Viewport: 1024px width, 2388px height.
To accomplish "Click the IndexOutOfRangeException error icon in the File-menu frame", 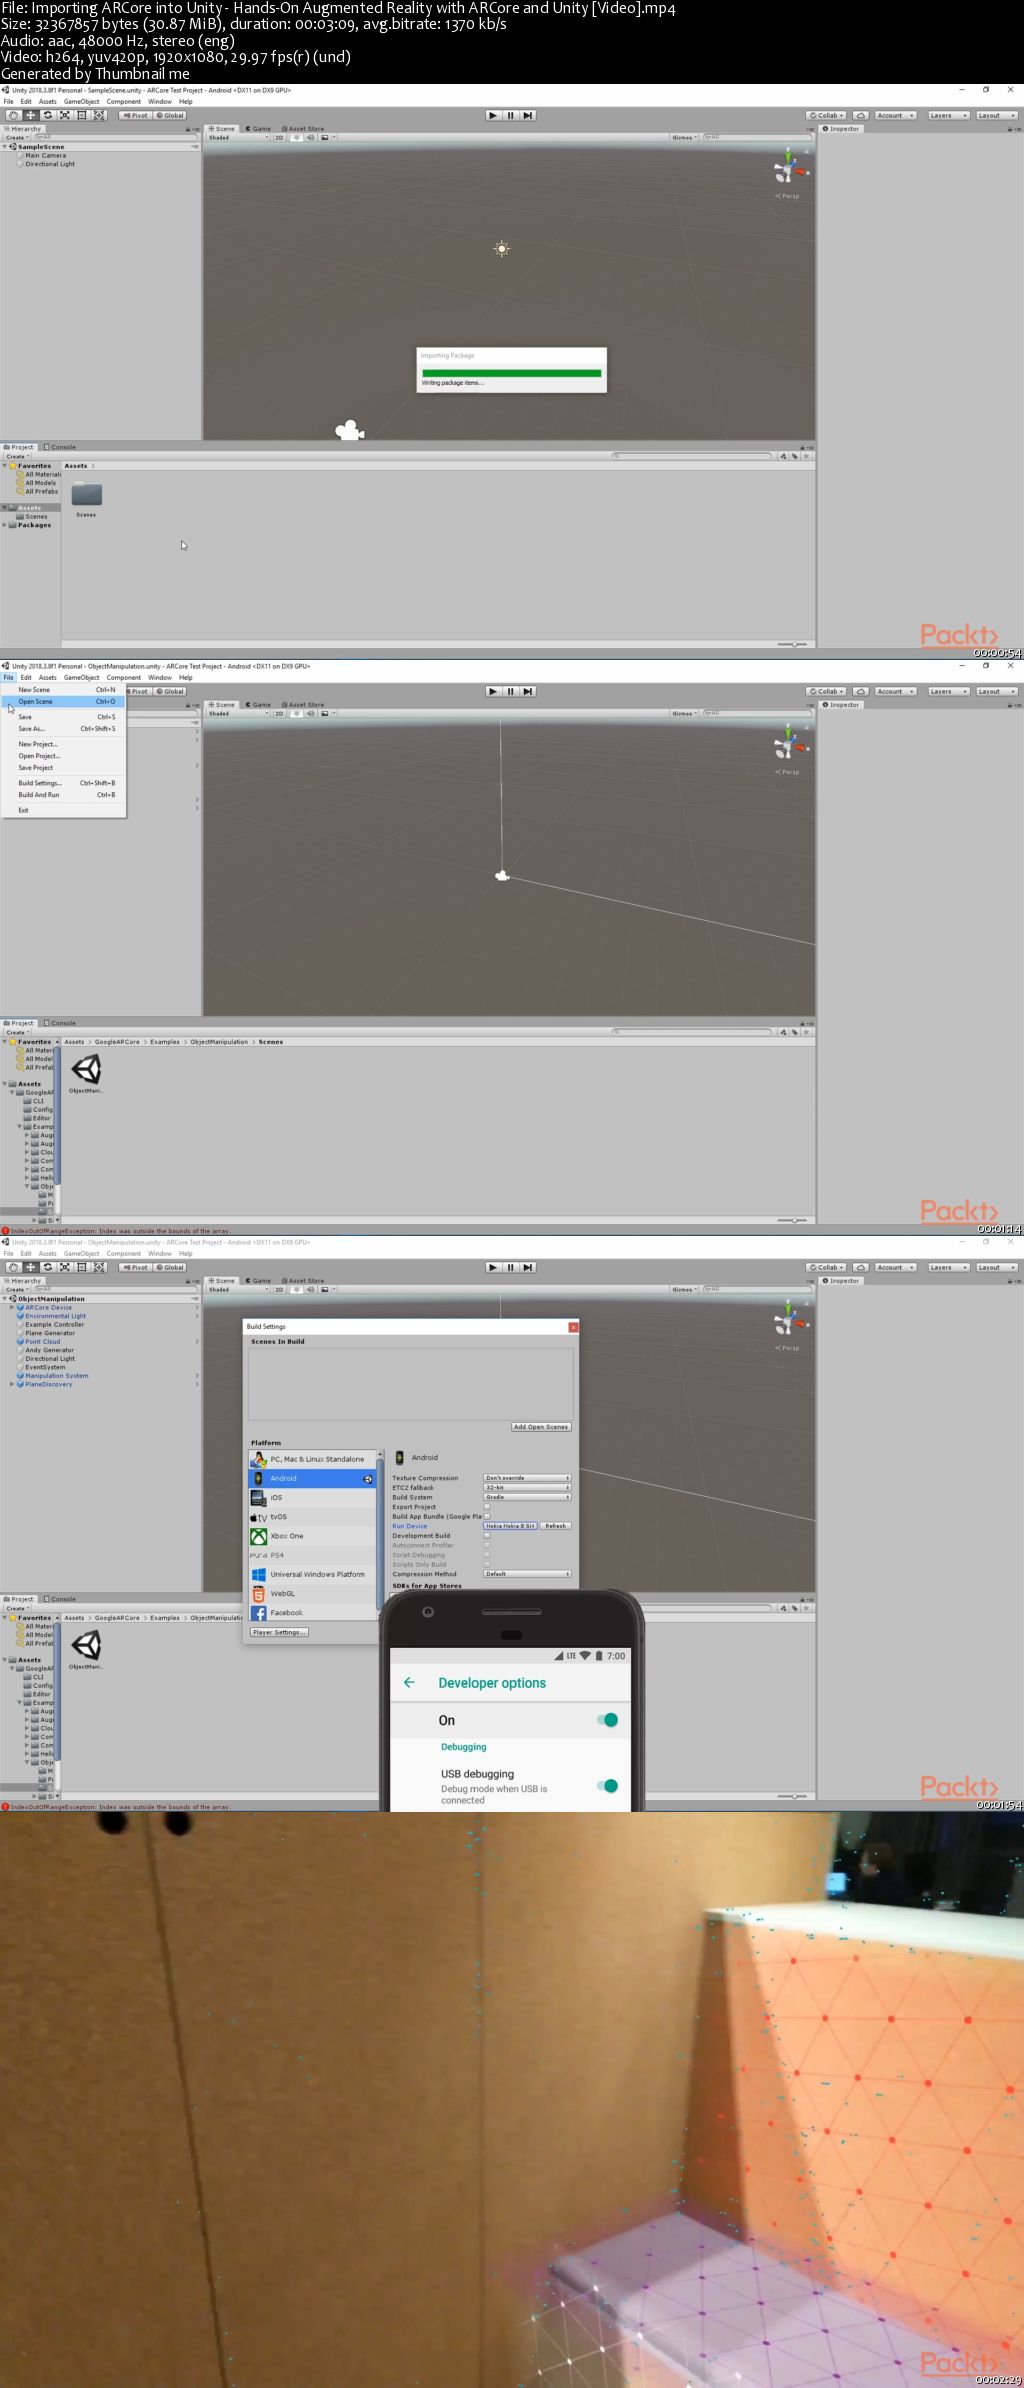I will point(5,1231).
